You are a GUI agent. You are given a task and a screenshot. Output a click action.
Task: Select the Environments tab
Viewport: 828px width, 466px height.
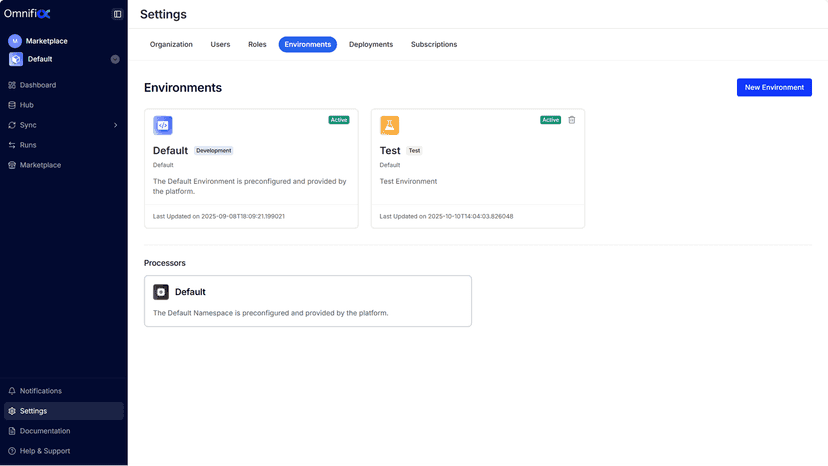coord(308,44)
